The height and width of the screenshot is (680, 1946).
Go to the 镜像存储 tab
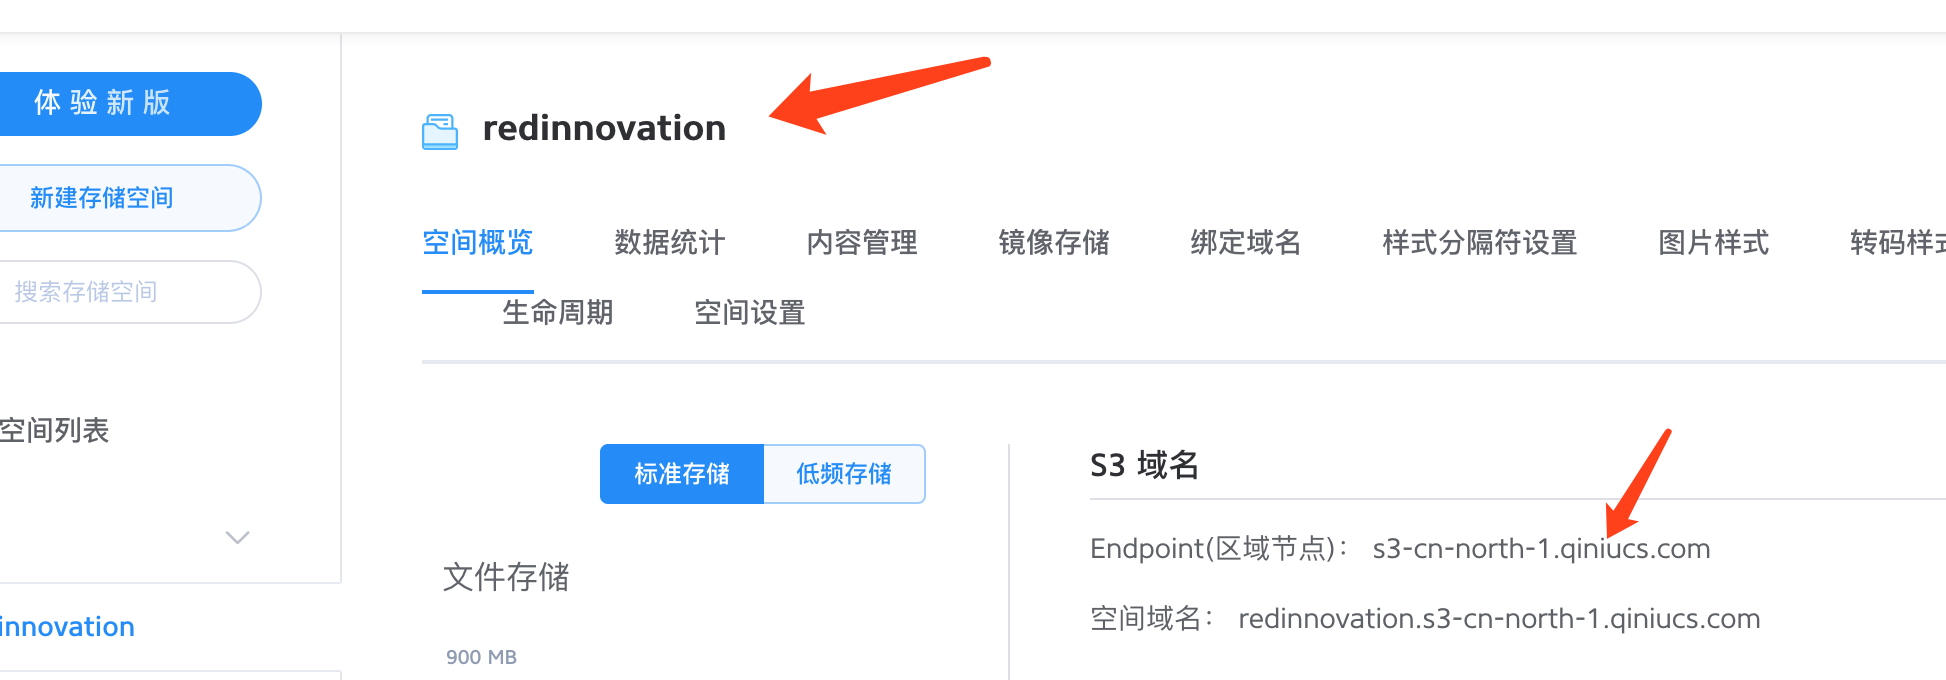[1054, 243]
